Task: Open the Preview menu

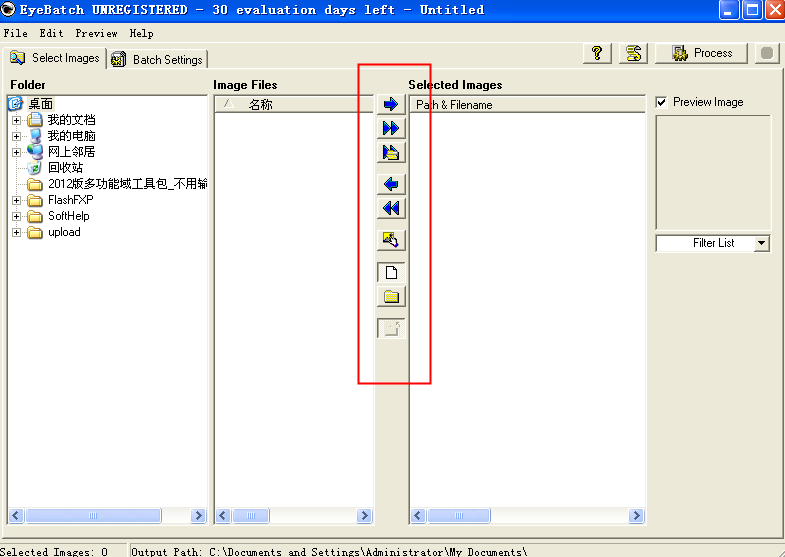Action: coord(96,33)
